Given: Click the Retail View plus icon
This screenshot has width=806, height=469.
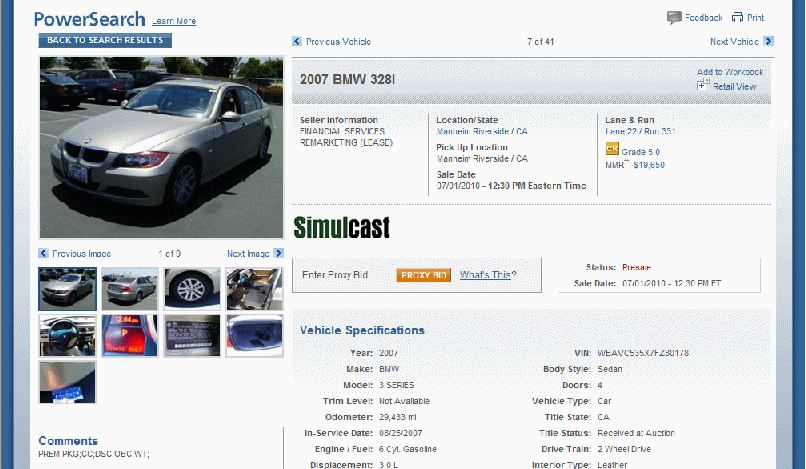Looking at the screenshot, I should click(703, 85).
